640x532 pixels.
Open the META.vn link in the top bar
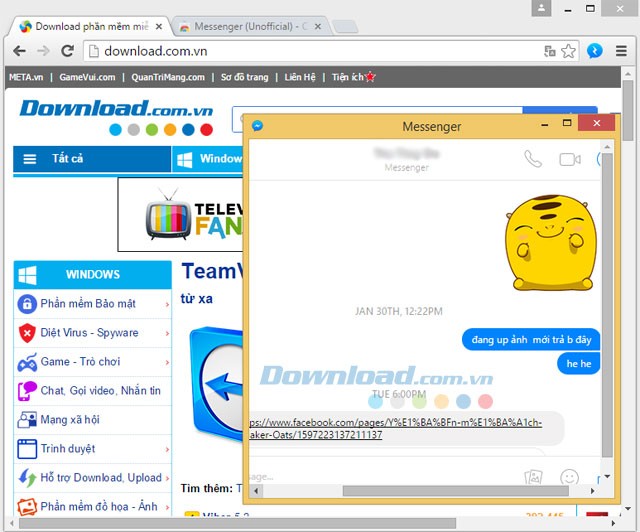(26, 77)
